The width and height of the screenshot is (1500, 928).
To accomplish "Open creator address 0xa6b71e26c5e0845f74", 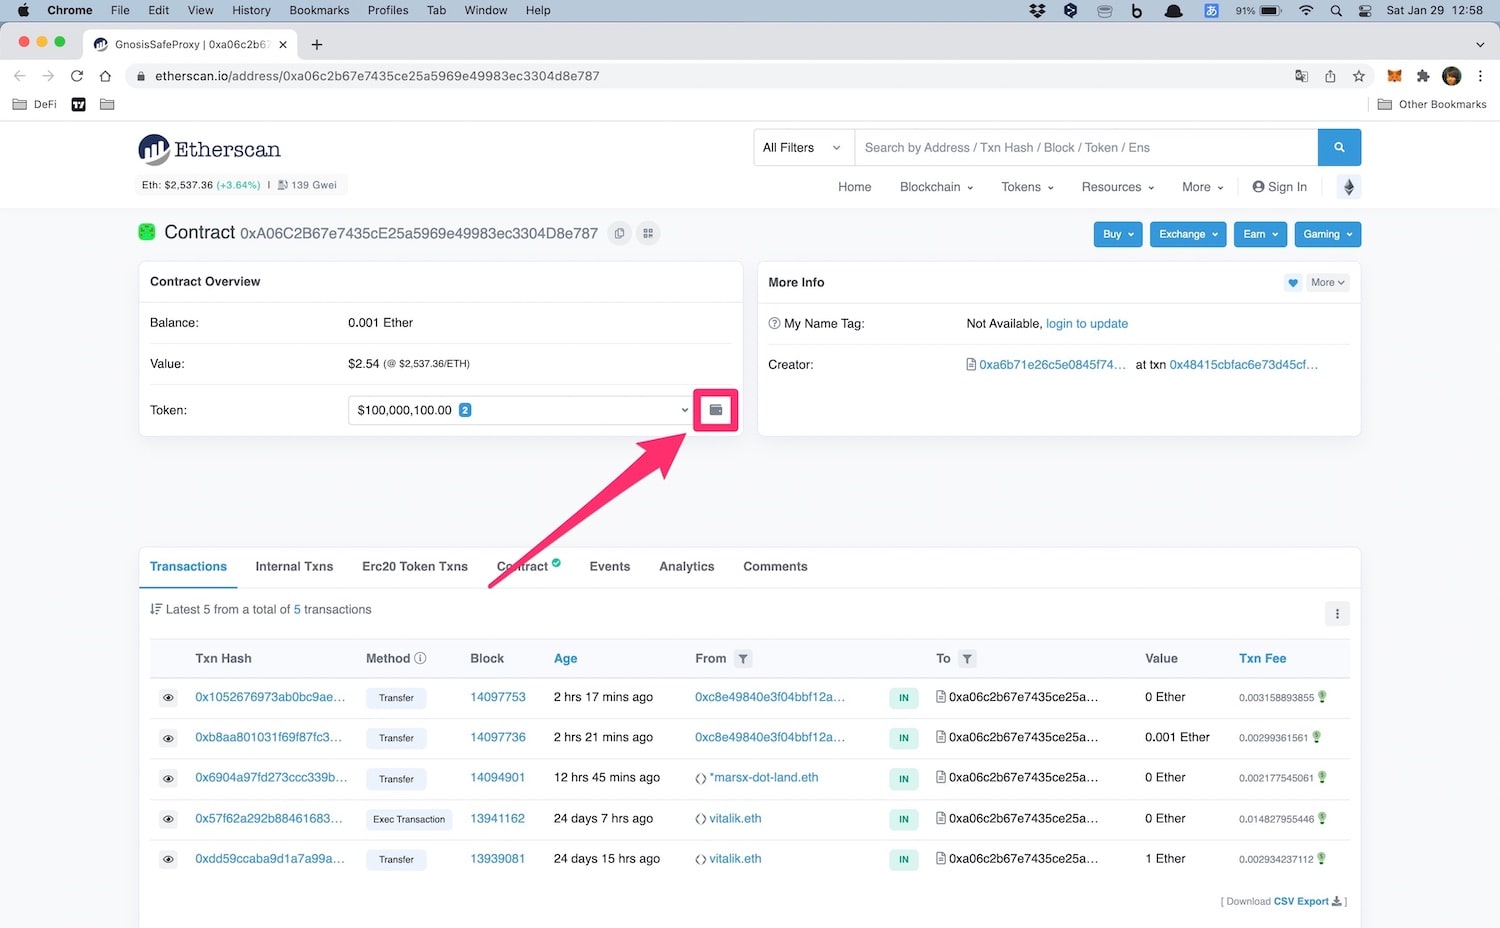I will click(x=1053, y=365).
